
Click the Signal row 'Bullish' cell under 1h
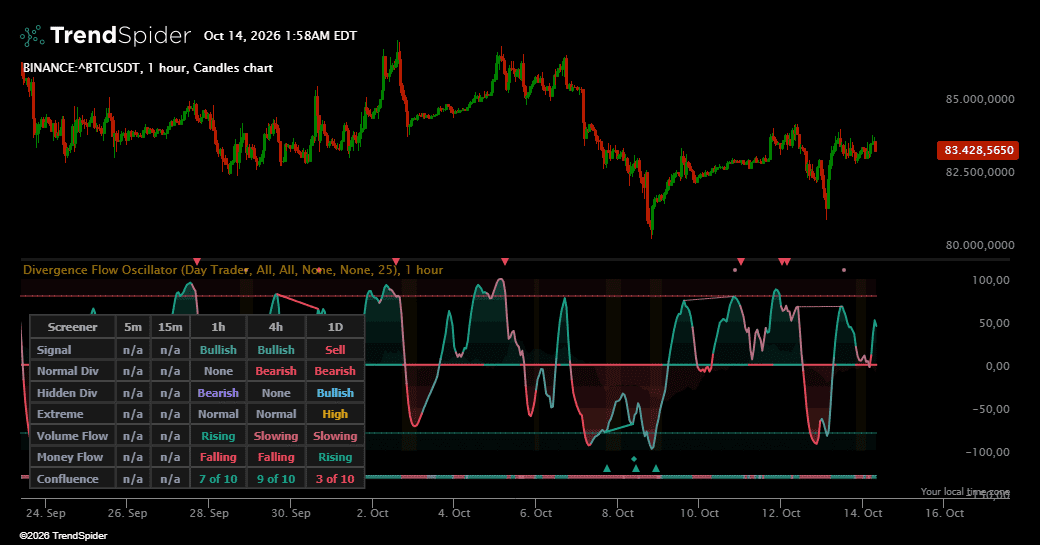(218, 349)
